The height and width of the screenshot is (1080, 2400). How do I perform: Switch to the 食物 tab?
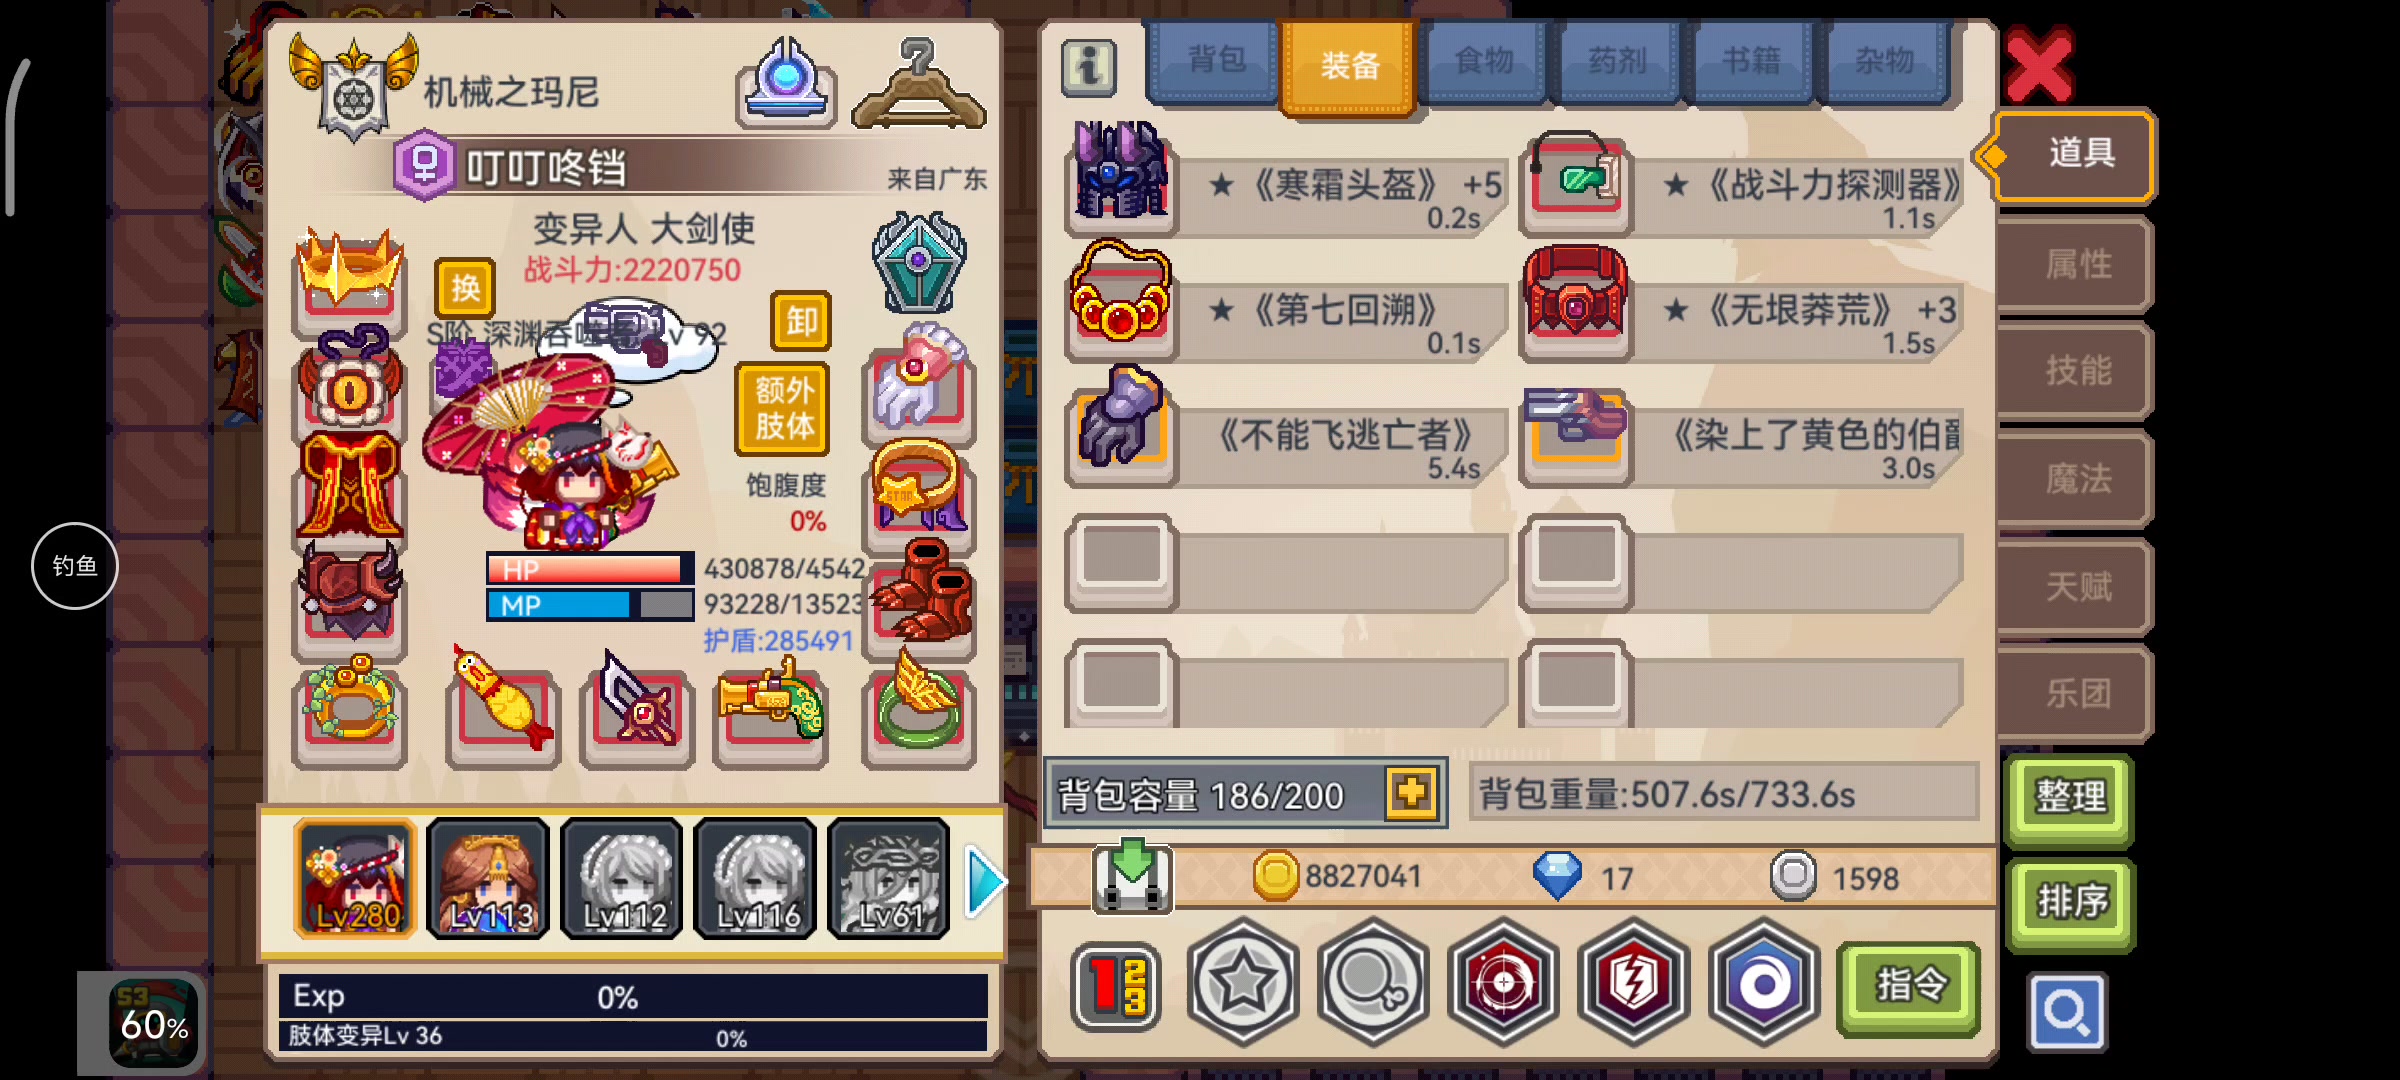(1484, 63)
